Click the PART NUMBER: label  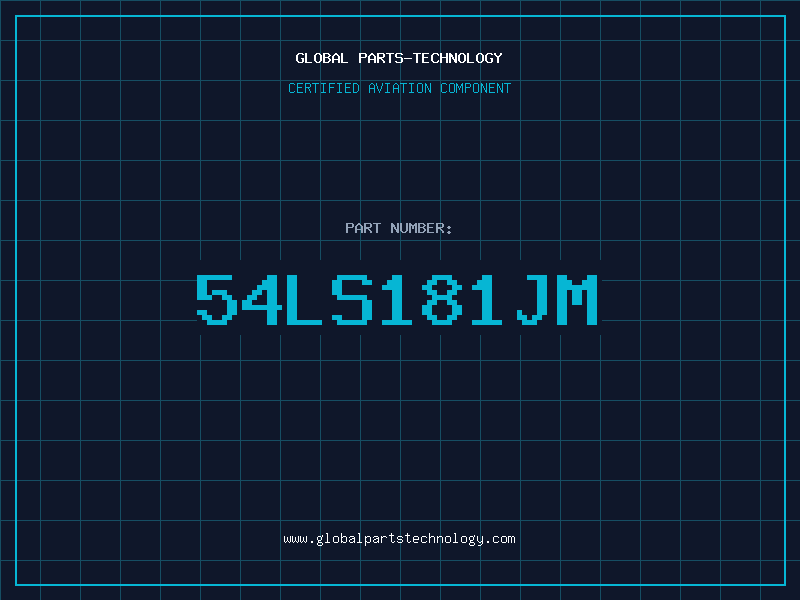point(399,228)
